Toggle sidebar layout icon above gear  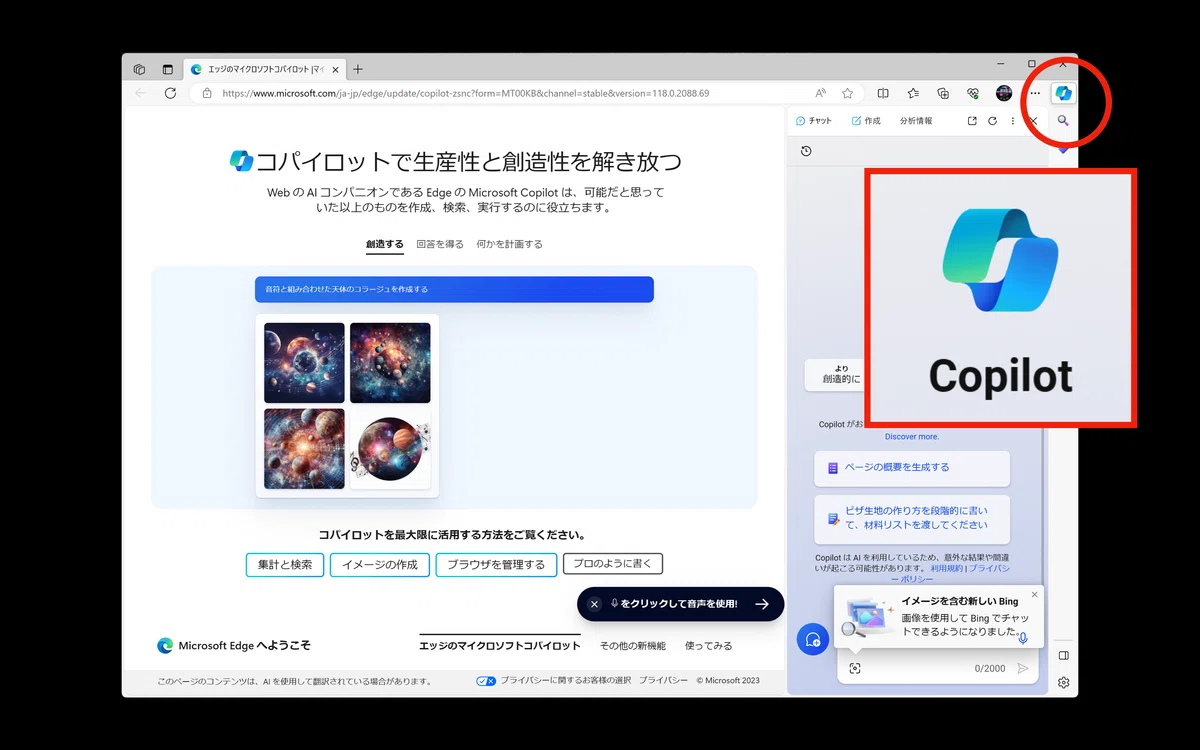tap(1063, 656)
